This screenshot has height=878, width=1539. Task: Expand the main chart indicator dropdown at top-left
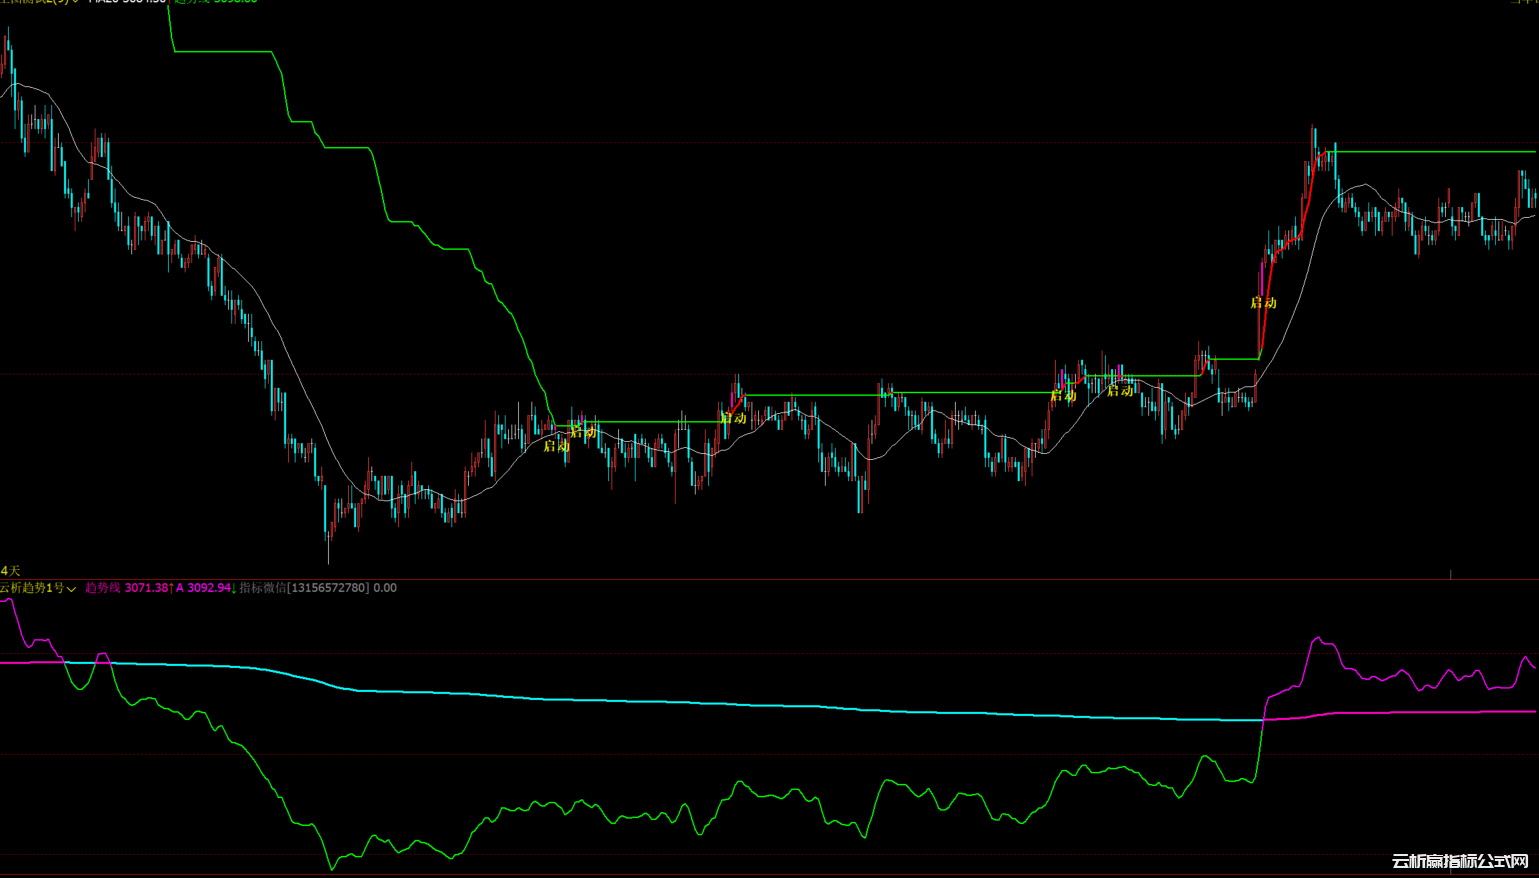[x=75, y=2]
